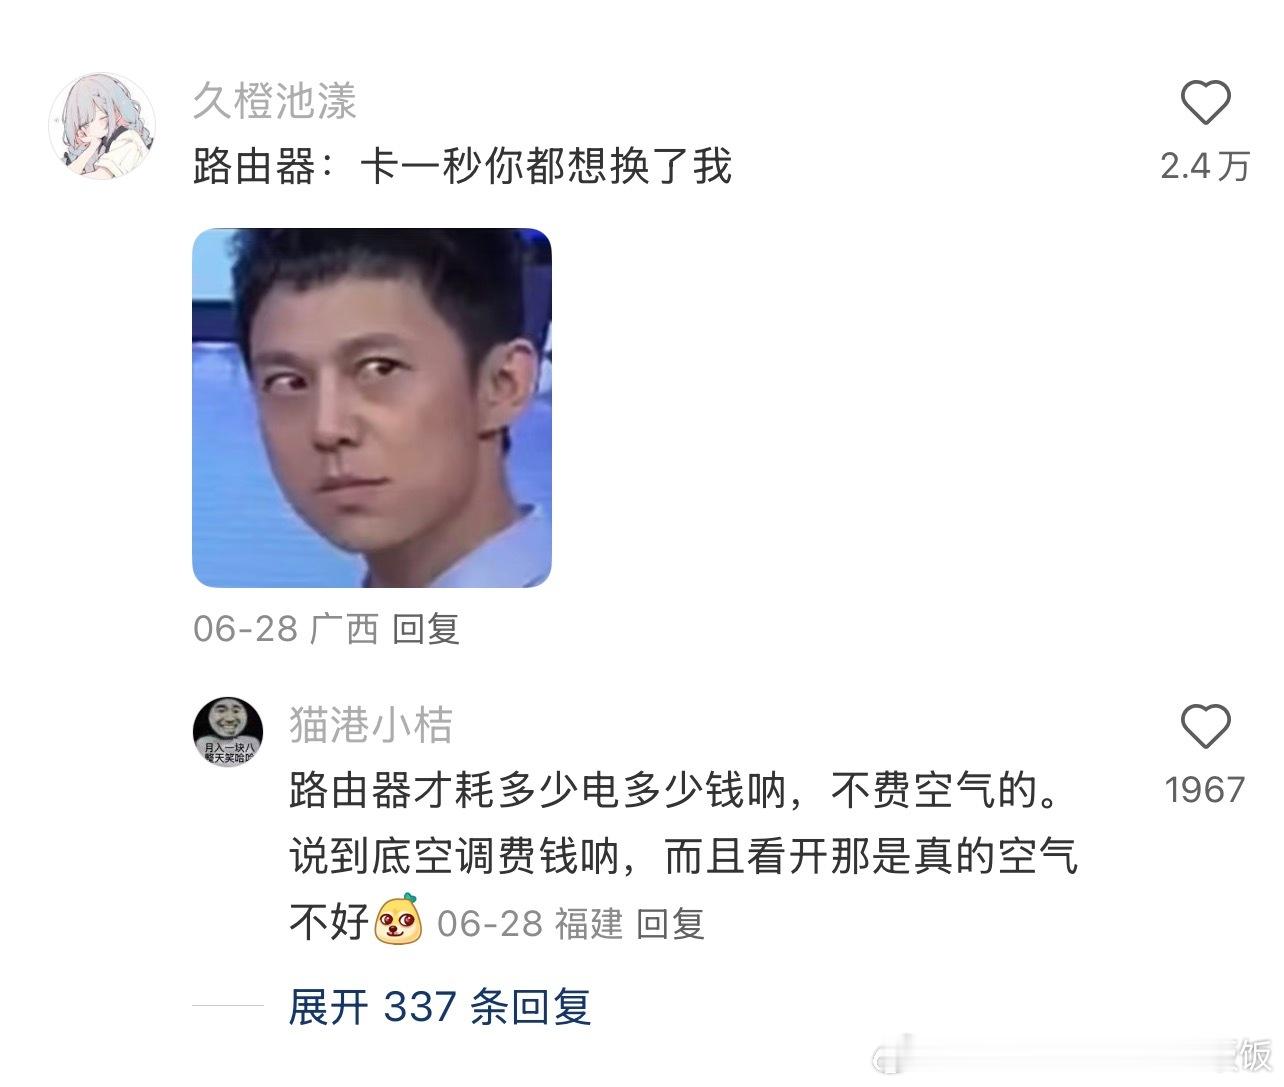Screen dimensions: 1284x1087
Task: Tap the yellow emoji after 不好
Action: [x=398, y=920]
